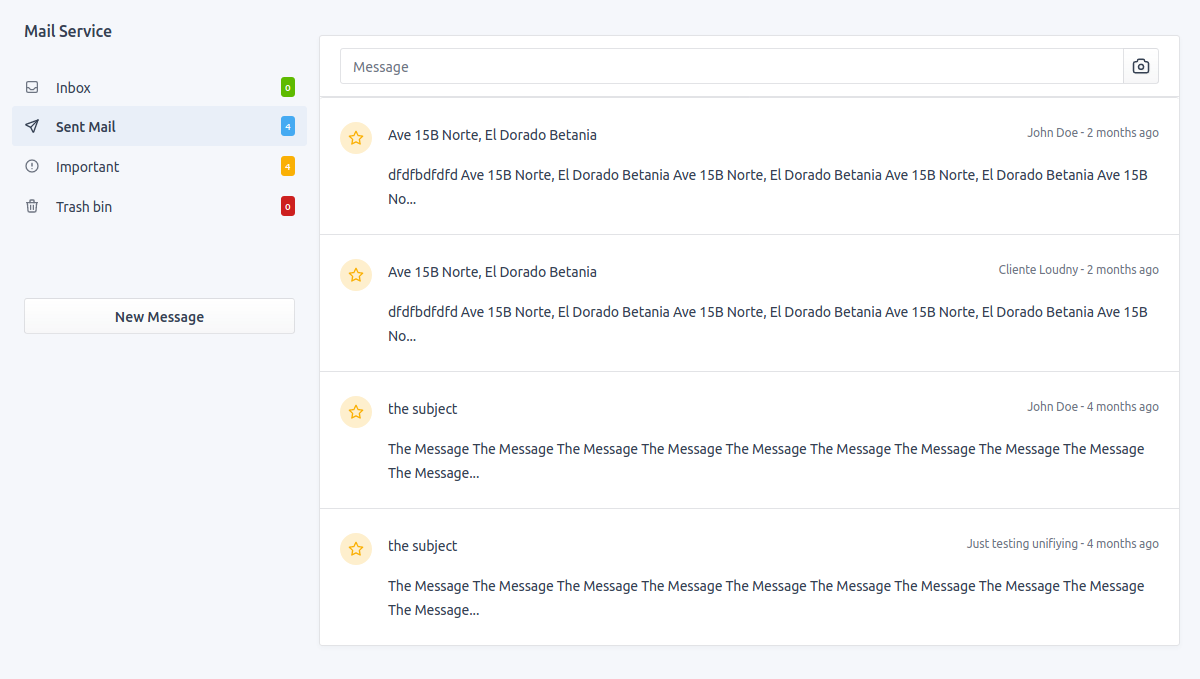This screenshot has height=679, width=1200.
Task: Unstar the John Doe message from 4 months ago
Action: click(356, 411)
